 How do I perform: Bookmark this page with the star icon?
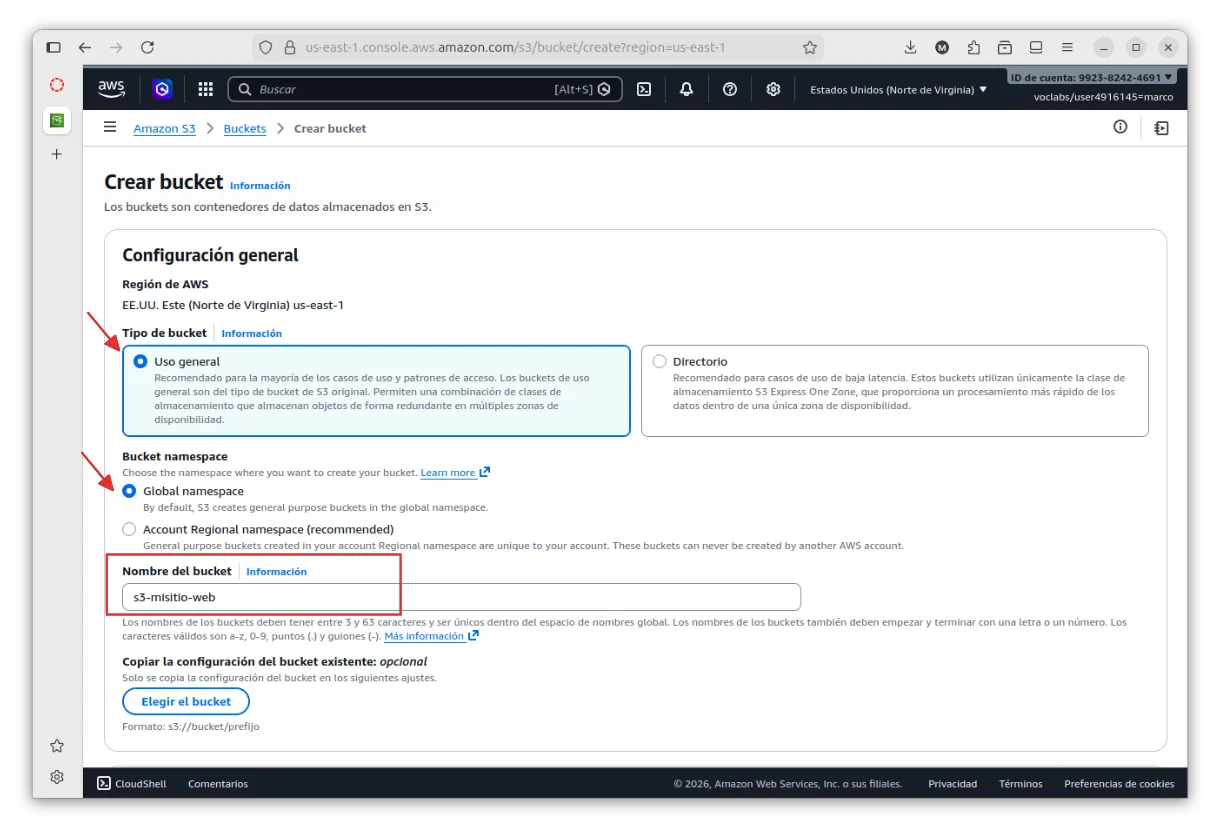(809, 47)
